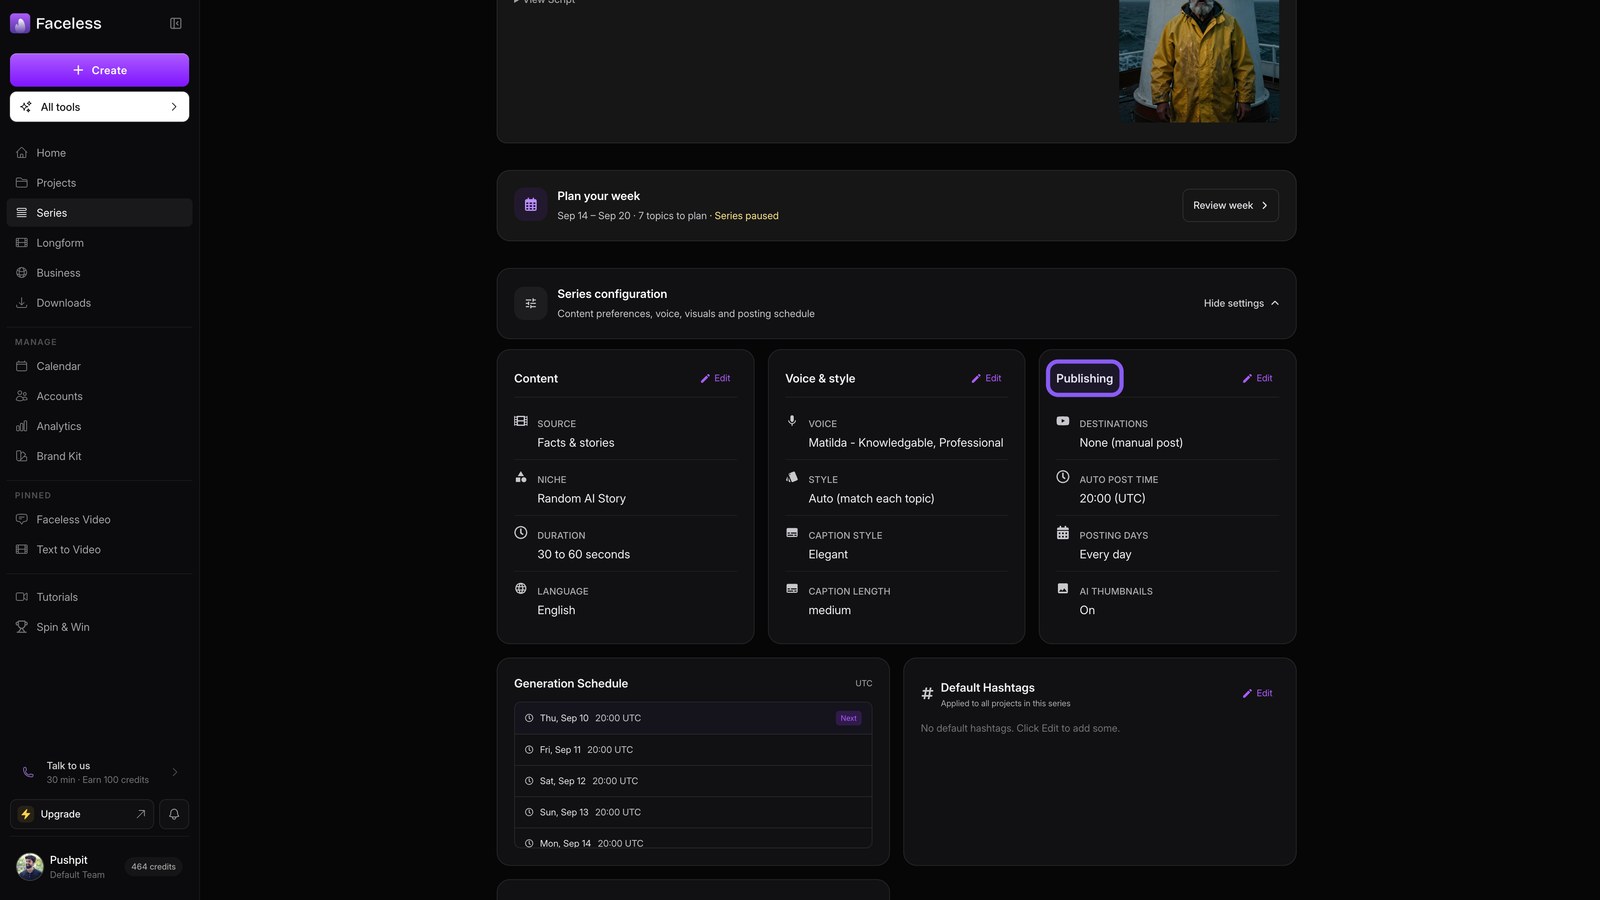Open the Home page in sidebar
Image resolution: width=1600 pixels, height=900 pixels.
click(x=99, y=153)
